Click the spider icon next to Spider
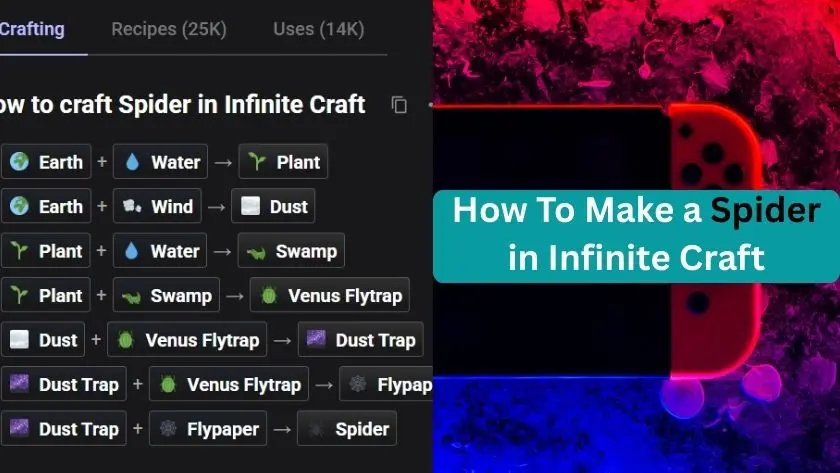 [x=316, y=429]
